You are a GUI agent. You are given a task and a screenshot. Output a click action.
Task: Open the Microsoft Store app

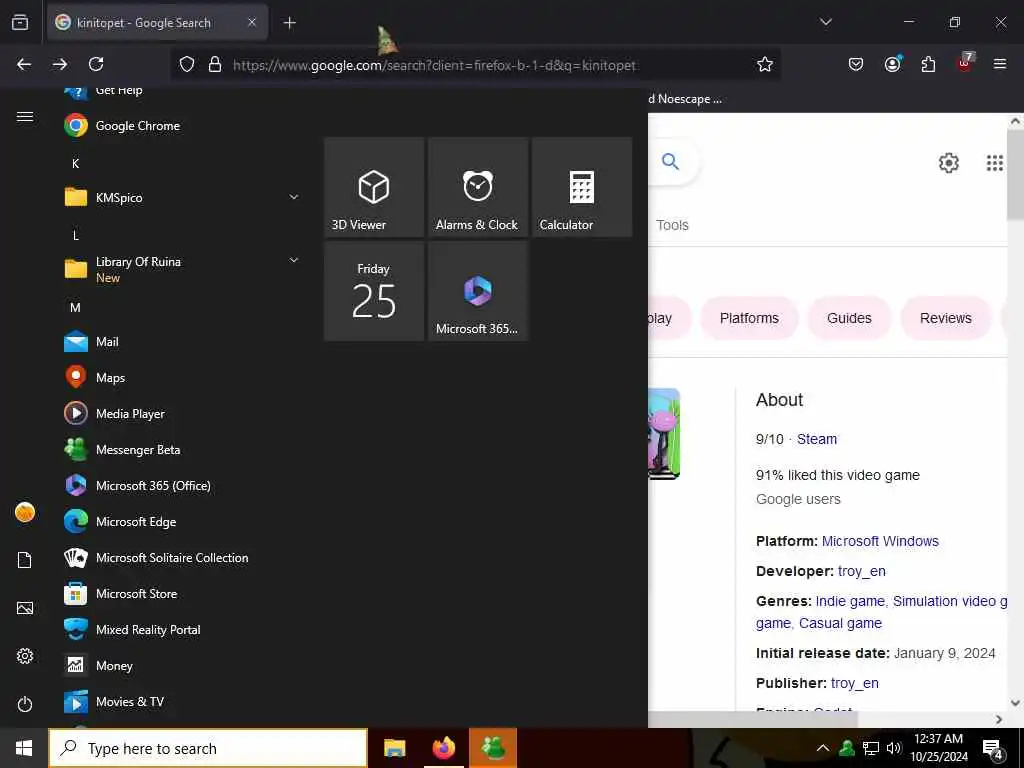182,594
